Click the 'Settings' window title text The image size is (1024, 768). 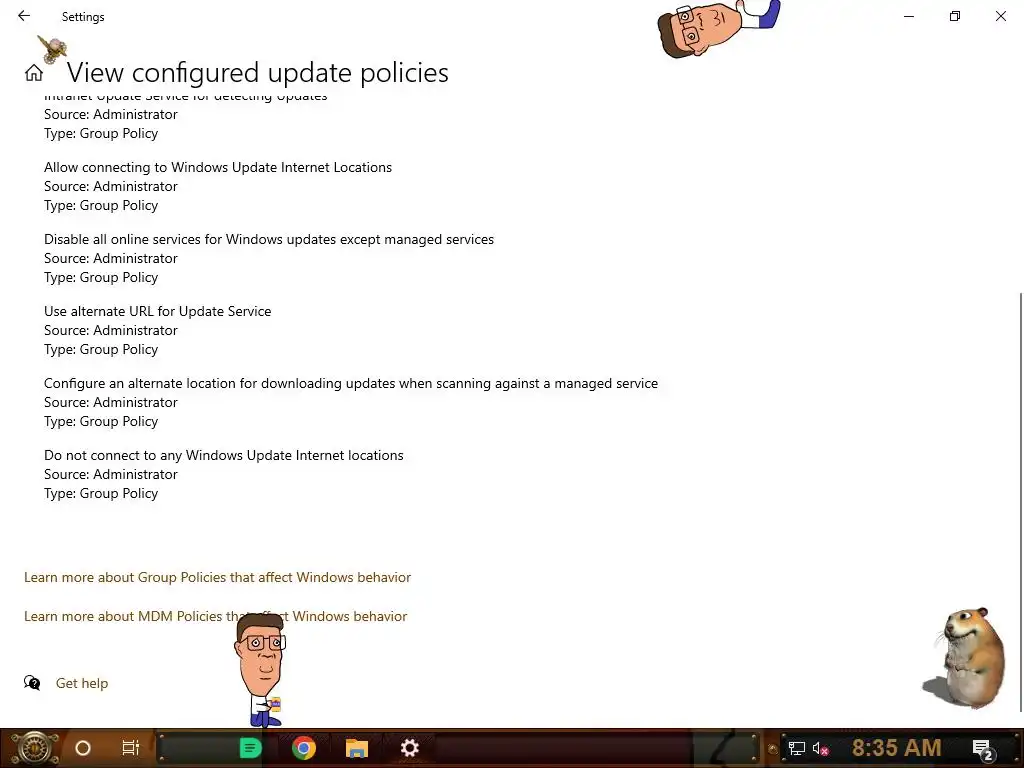pos(83,16)
